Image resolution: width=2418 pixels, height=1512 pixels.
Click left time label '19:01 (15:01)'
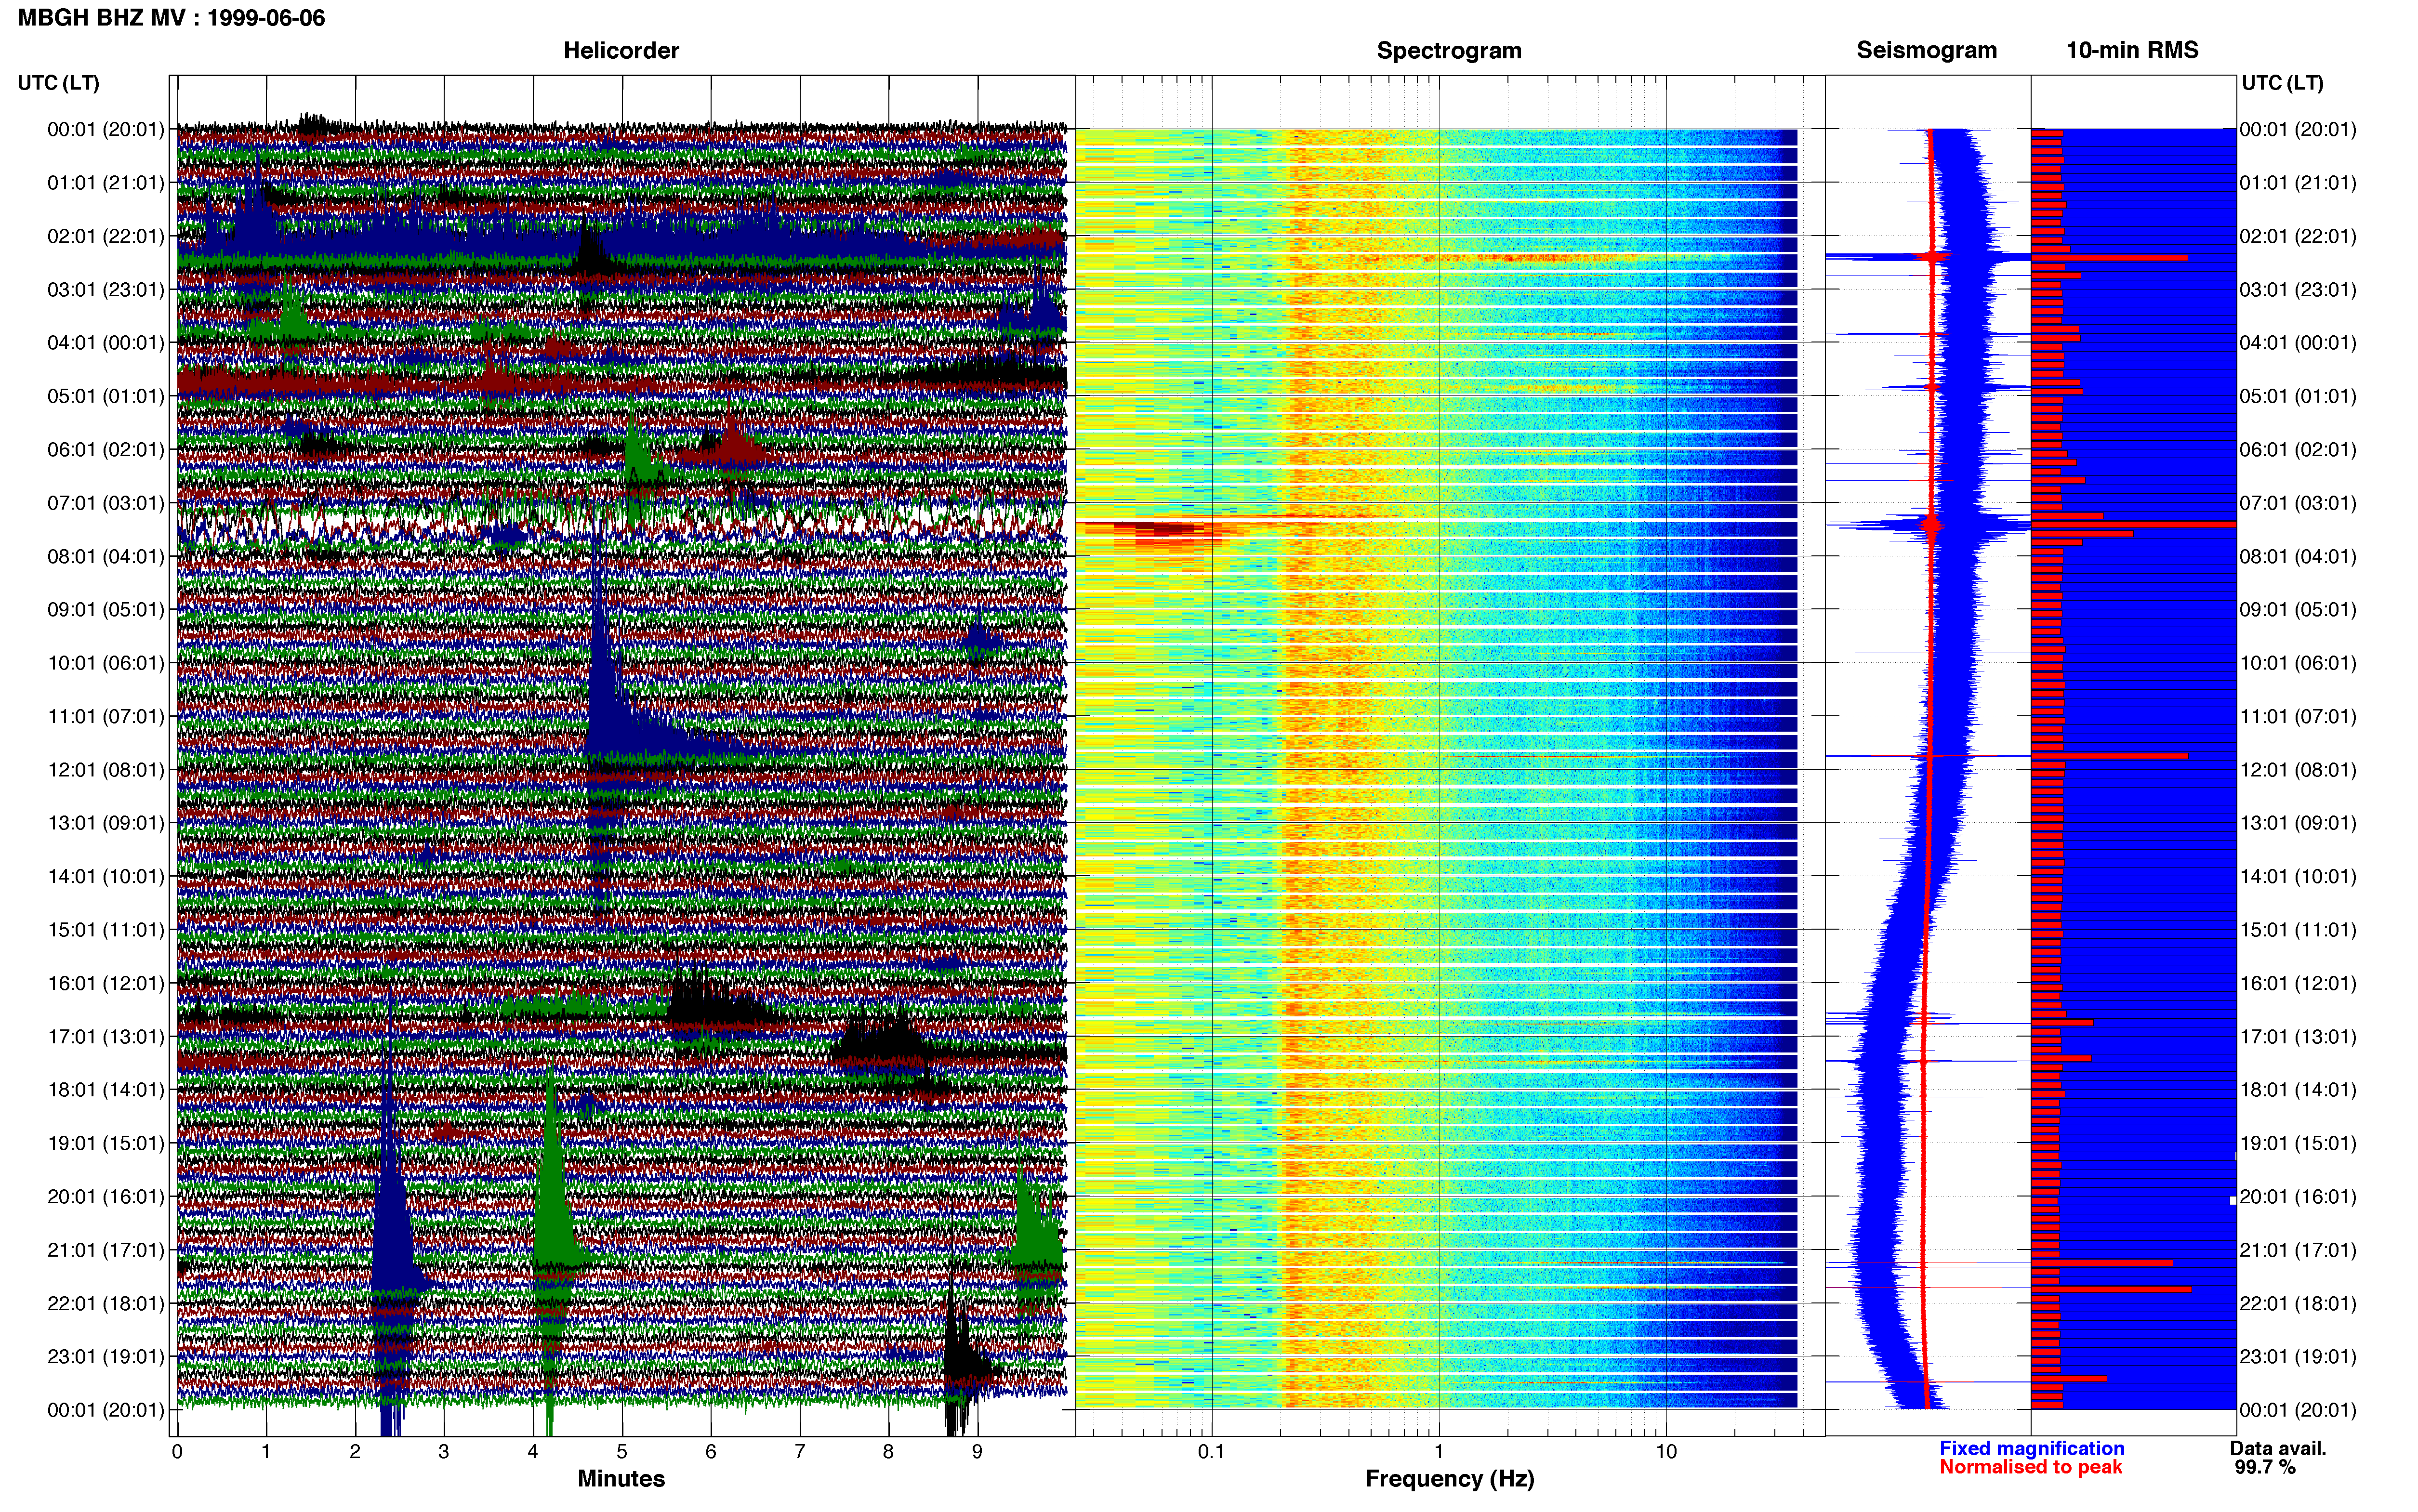[x=105, y=1144]
